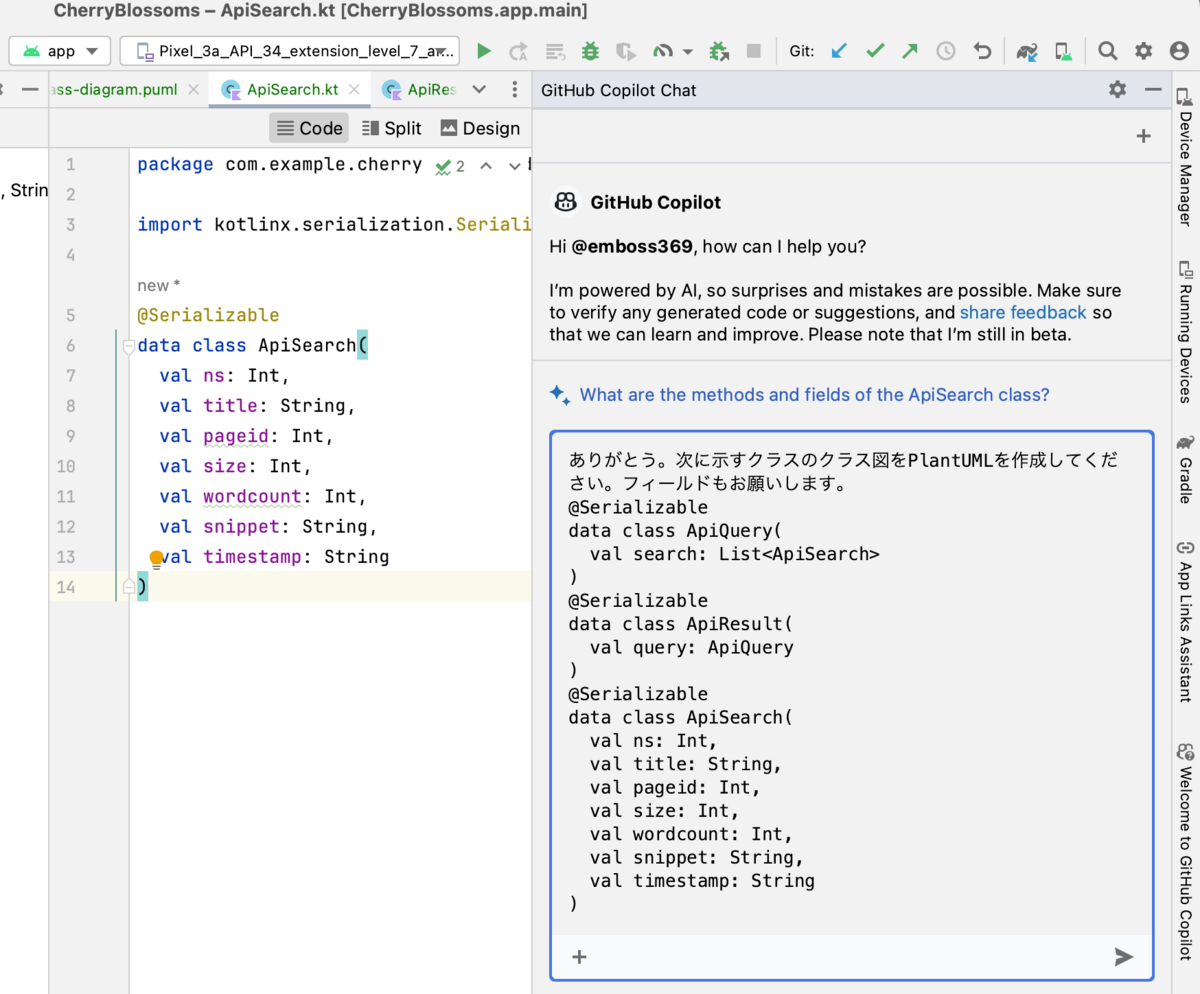
Task: Run the app with the green Run icon
Action: coord(484,51)
